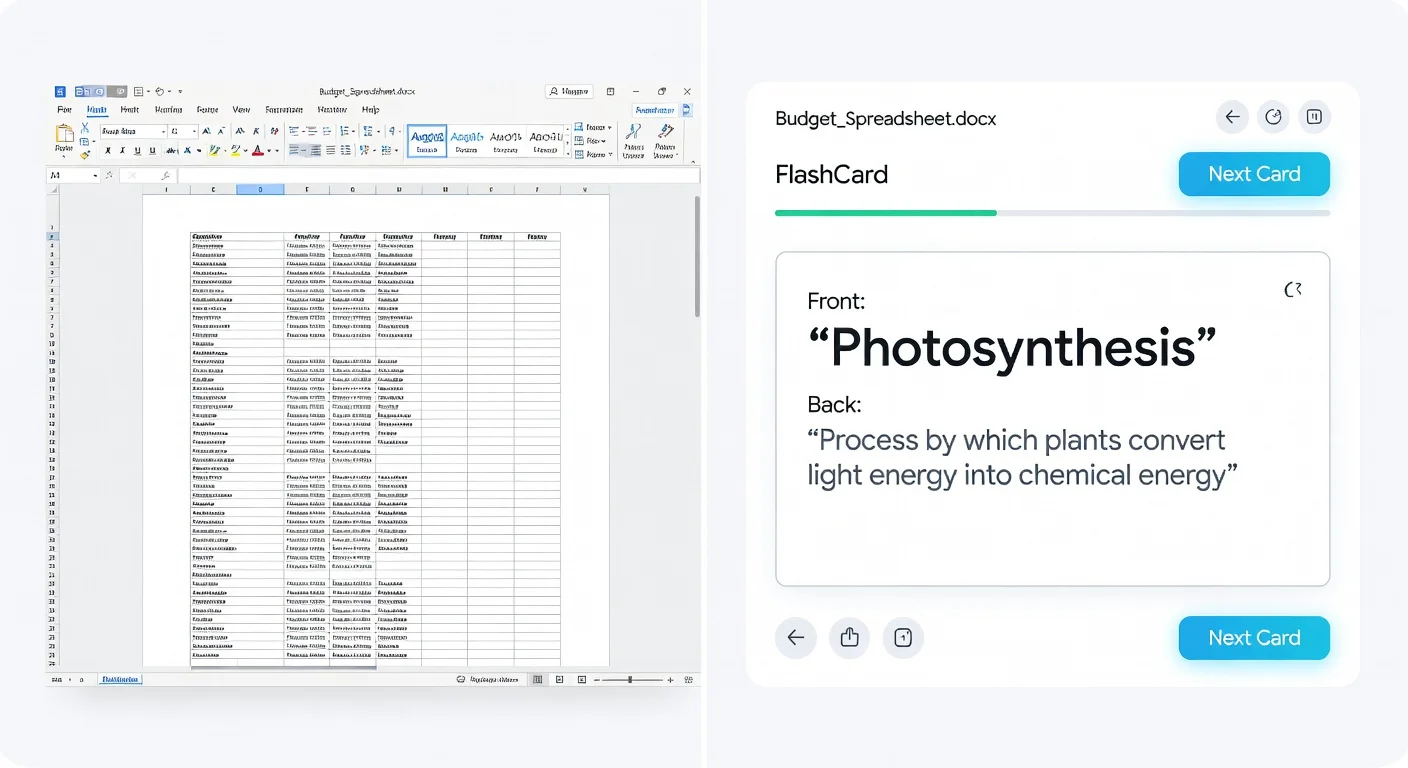The image size is (1408, 768).
Task: Click the thumbs up button below the flashcard
Action: pyautogui.click(x=849, y=637)
